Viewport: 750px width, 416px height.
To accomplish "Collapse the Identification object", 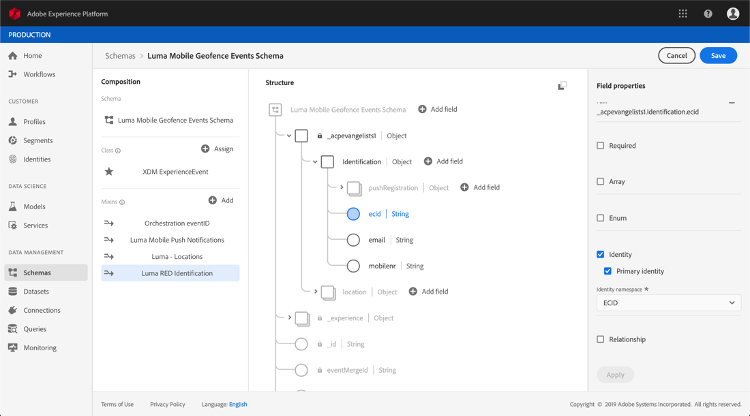I will (315, 162).
